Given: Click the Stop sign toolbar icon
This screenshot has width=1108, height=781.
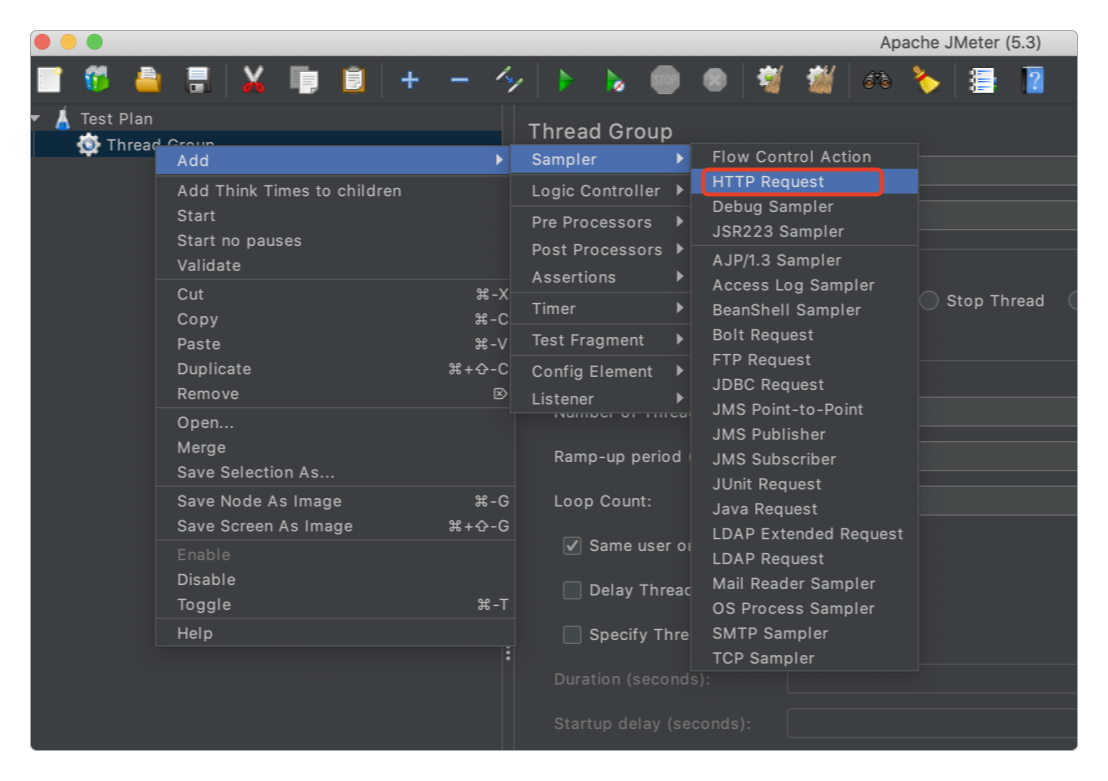Looking at the screenshot, I should [x=665, y=80].
